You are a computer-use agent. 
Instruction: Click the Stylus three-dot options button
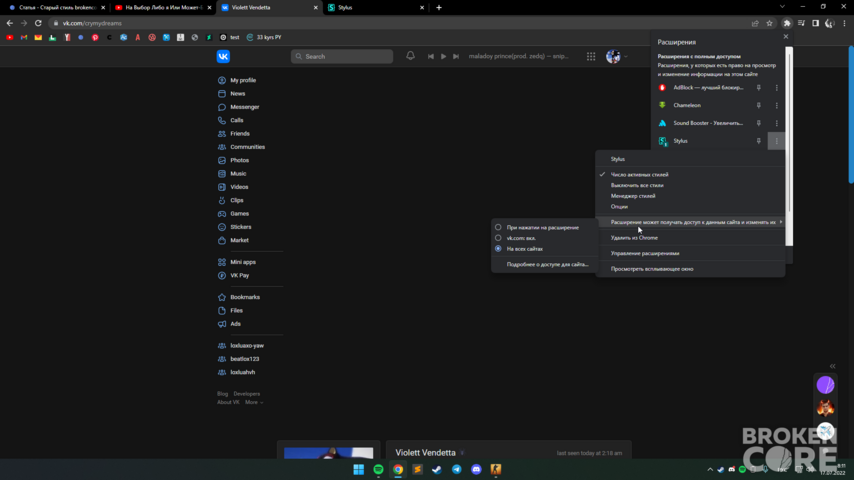[x=777, y=141]
